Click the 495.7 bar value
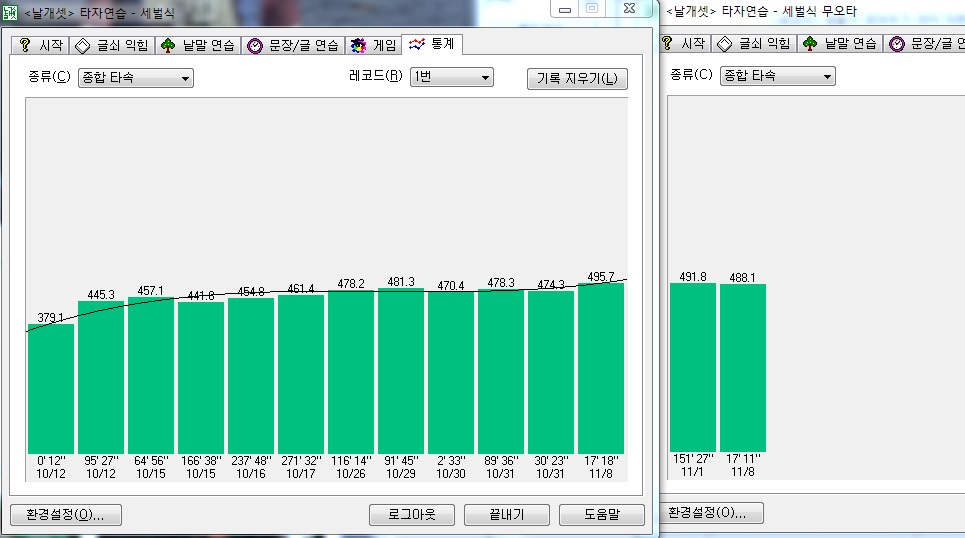Viewport: 965px width, 538px height. (x=601, y=277)
